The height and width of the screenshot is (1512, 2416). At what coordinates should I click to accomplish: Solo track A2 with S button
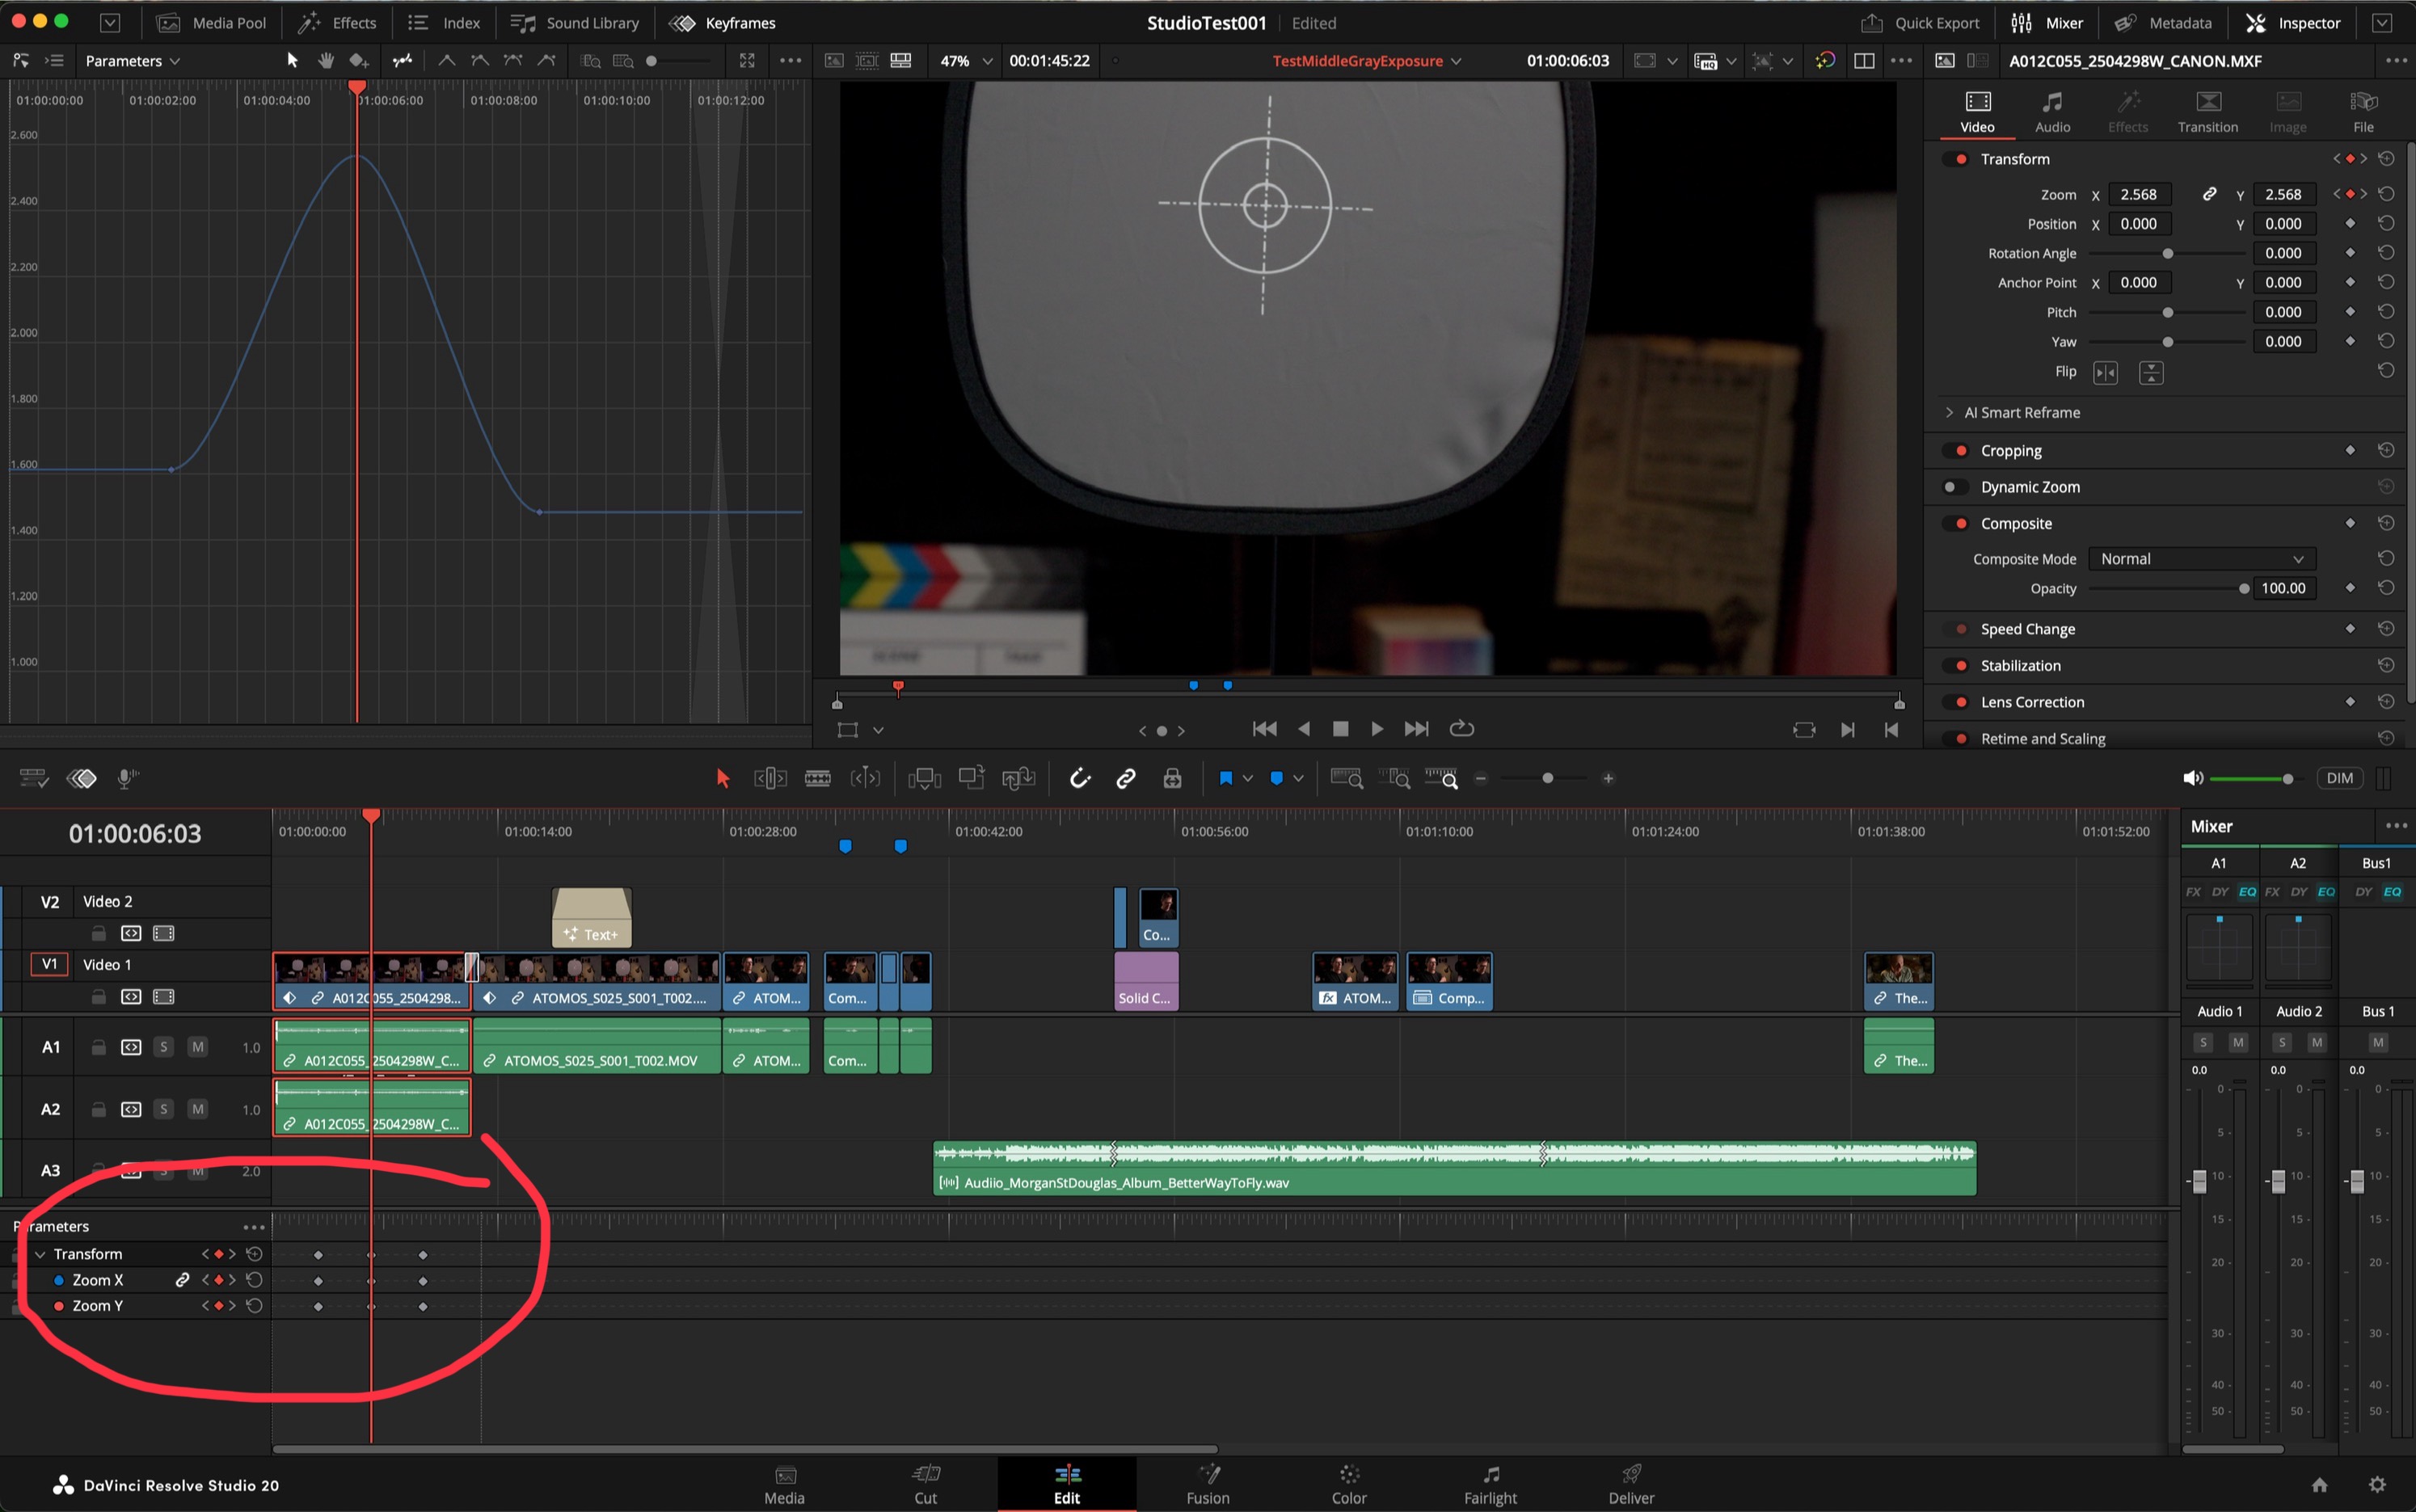[x=163, y=1109]
